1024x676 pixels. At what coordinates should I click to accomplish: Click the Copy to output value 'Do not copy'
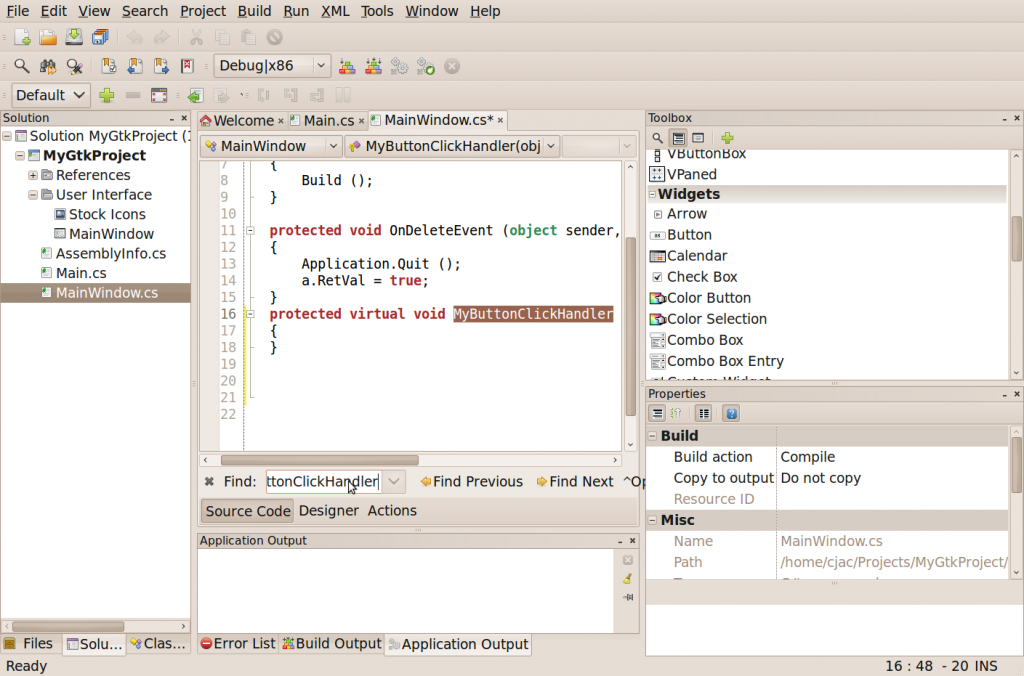pos(820,478)
